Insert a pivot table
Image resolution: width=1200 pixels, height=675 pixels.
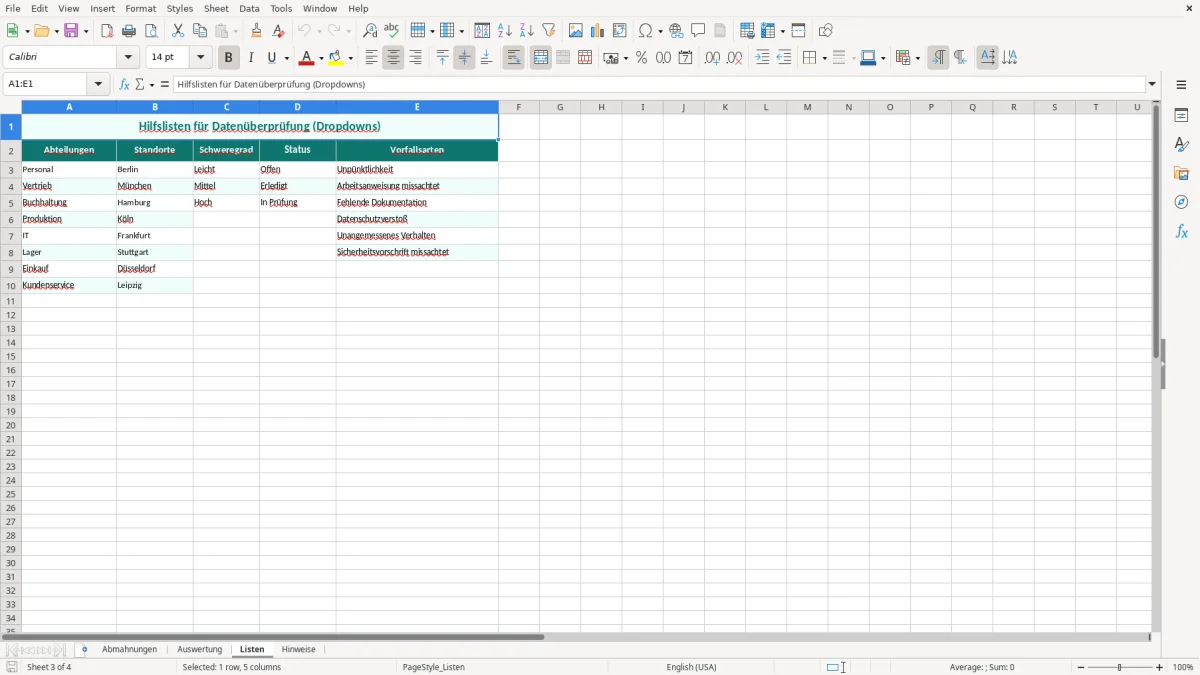620,31
